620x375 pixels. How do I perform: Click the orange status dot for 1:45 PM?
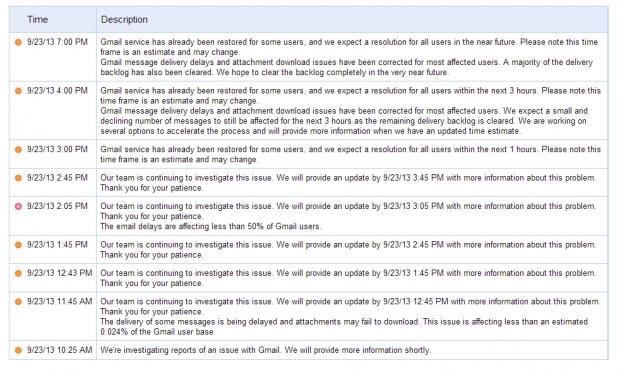(x=18, y=245)
